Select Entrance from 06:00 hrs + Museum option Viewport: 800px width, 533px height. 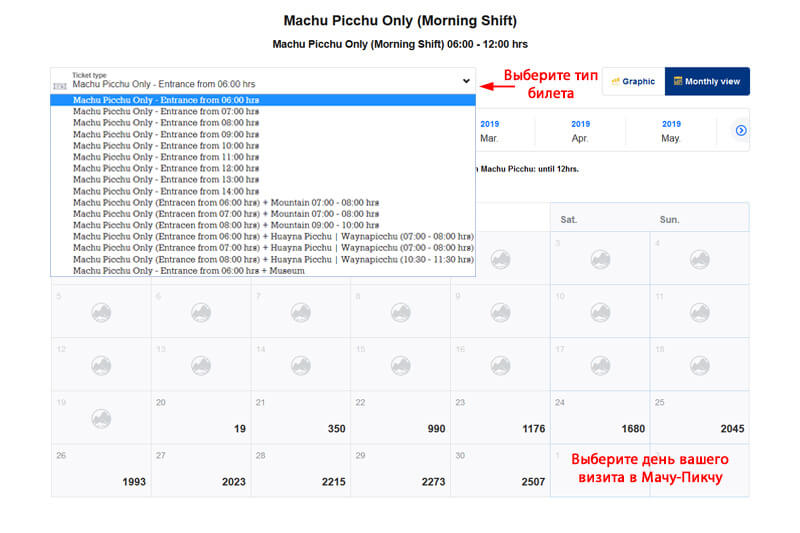(x=263, y=270)
